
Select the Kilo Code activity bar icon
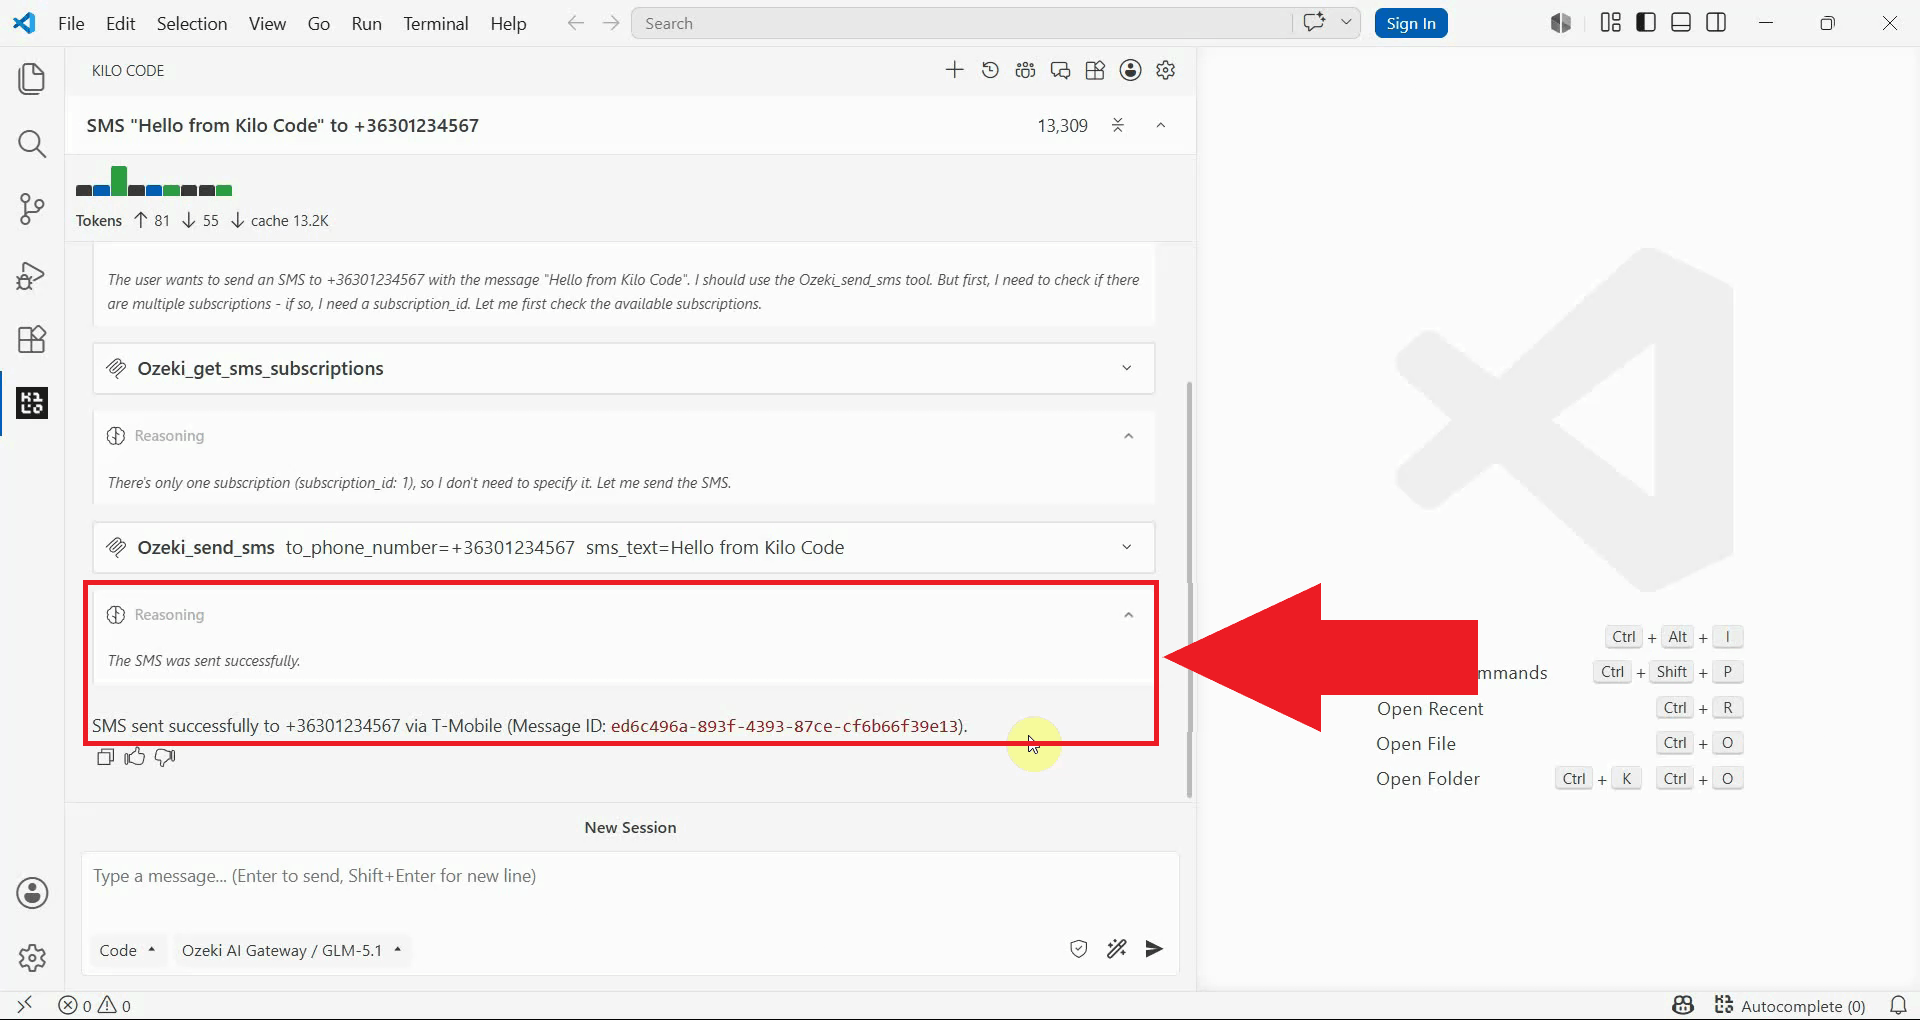coord(32,403)
